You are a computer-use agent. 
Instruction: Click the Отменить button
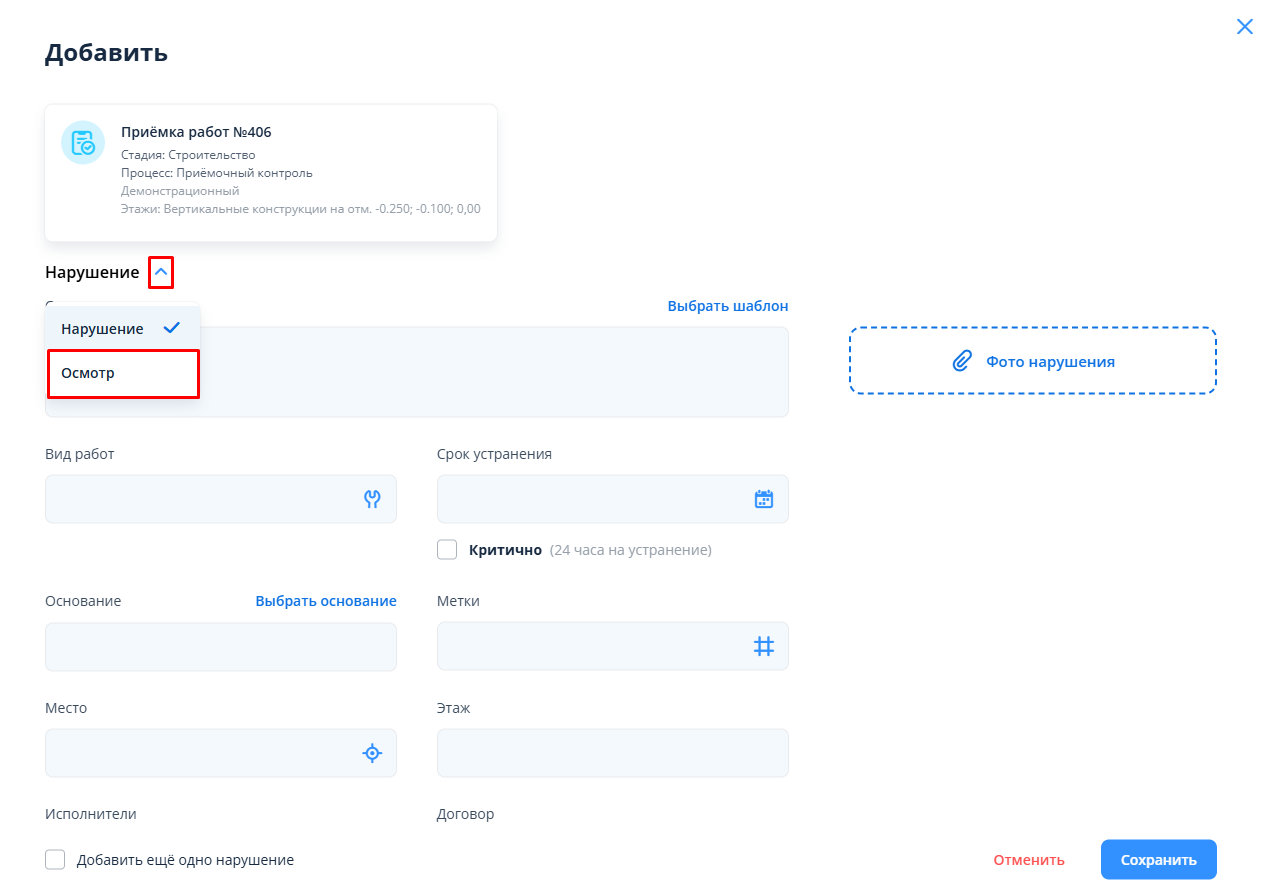[1028, 860]
